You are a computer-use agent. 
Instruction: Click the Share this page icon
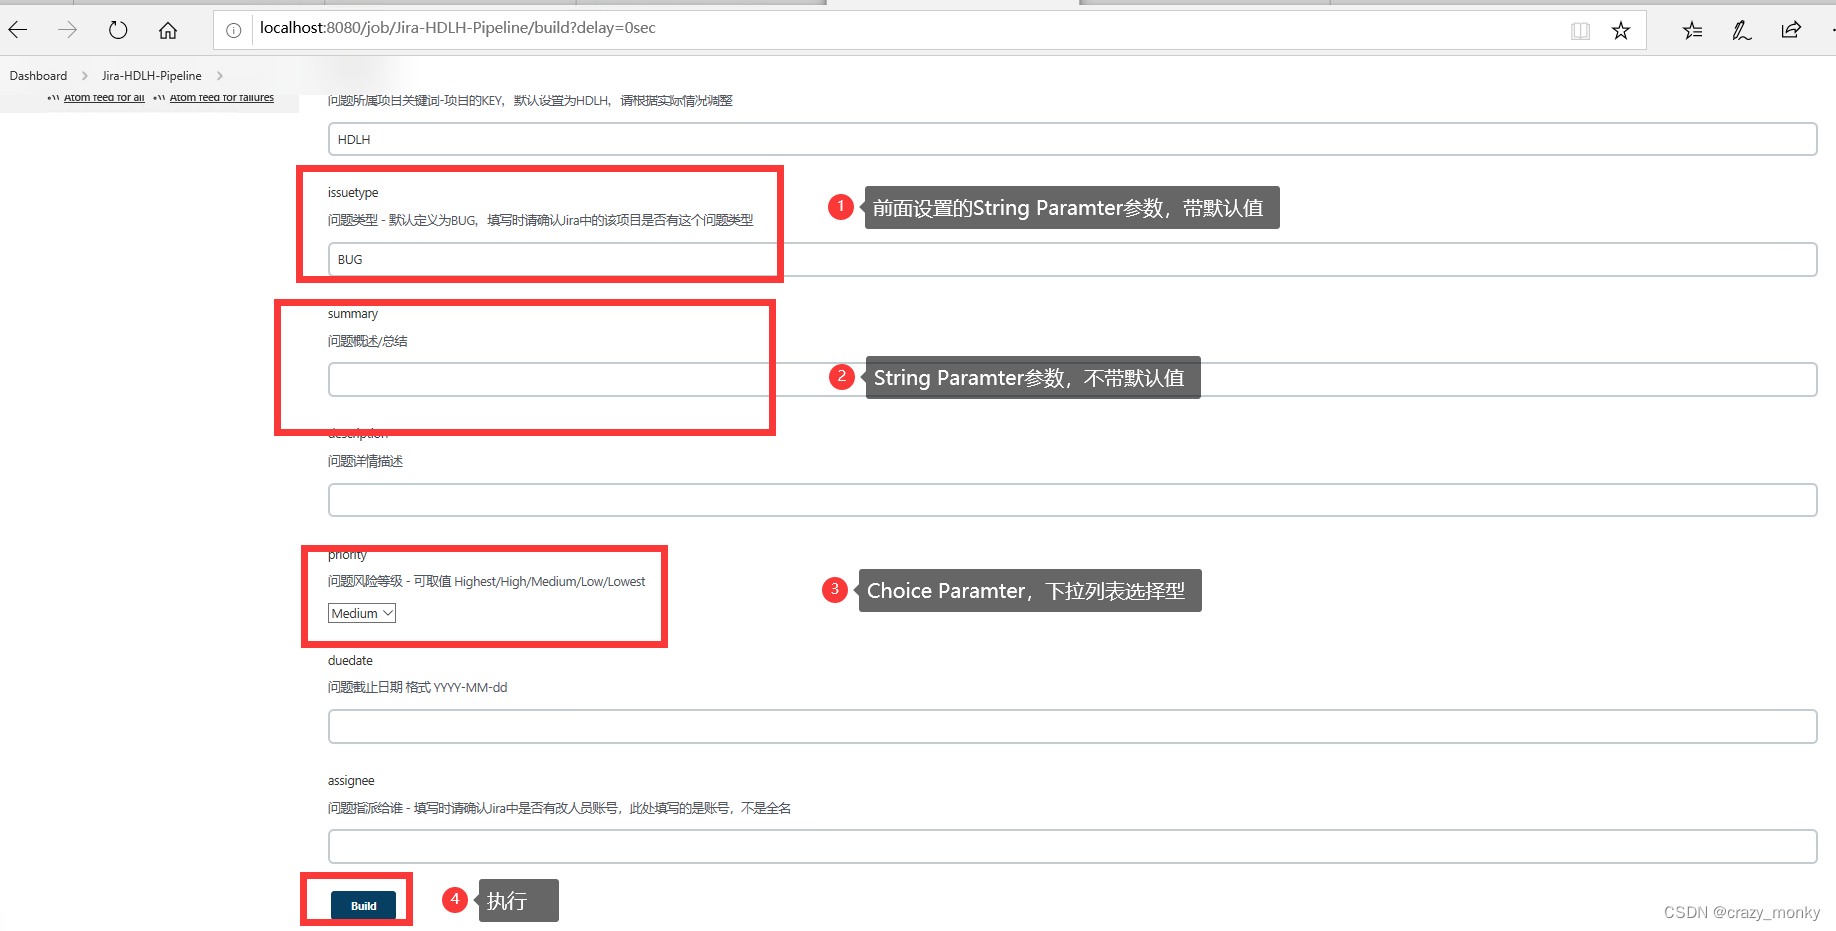pos(1790,30)
